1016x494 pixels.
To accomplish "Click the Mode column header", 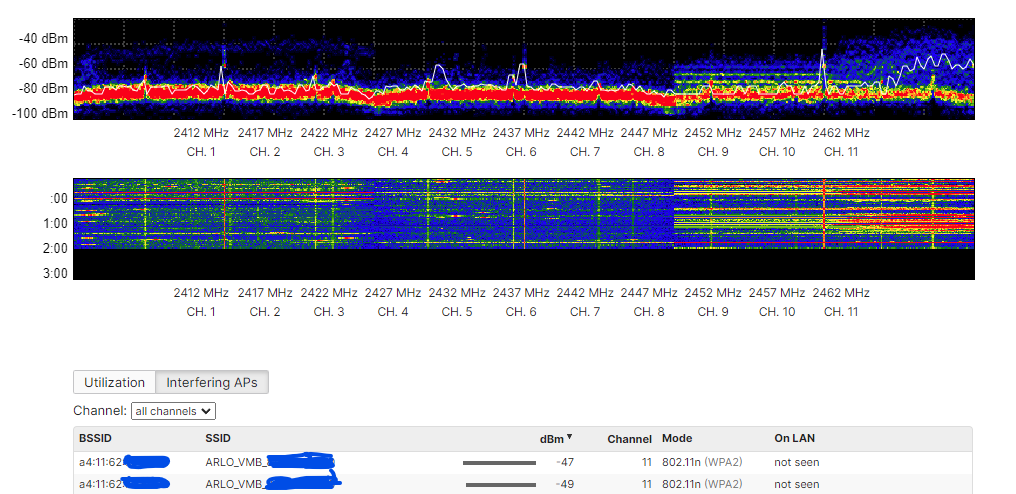I will [x=677, y=438].
